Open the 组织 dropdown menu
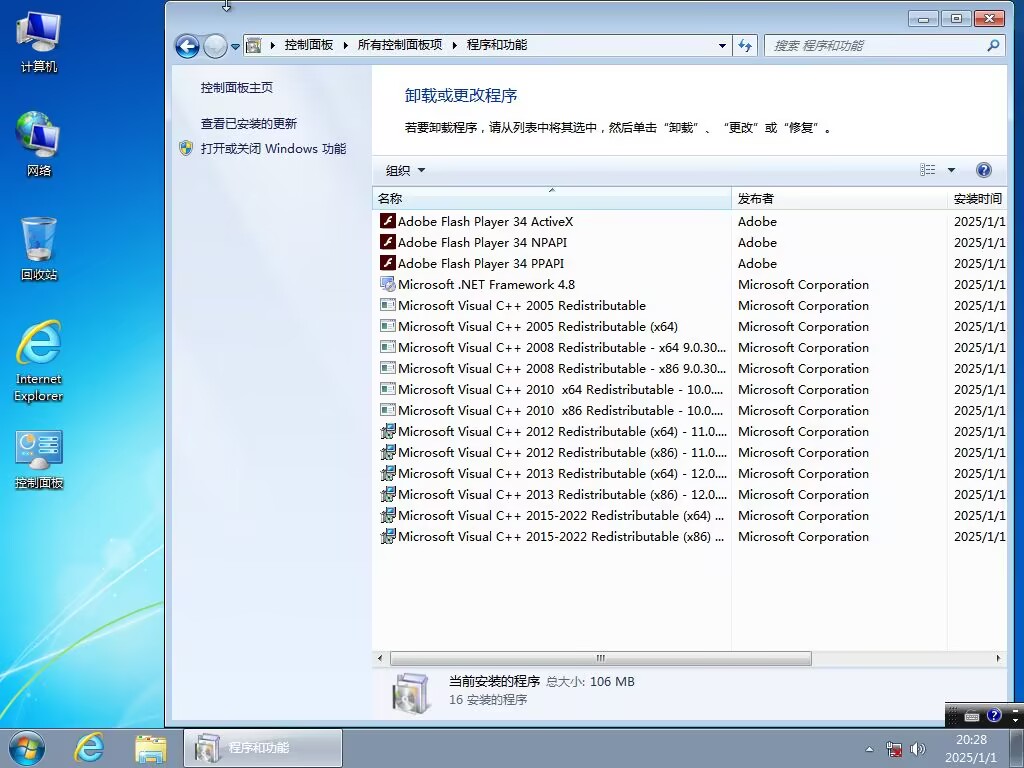The width and height of the screenshot is (1024, 768). tap(405, 170)
